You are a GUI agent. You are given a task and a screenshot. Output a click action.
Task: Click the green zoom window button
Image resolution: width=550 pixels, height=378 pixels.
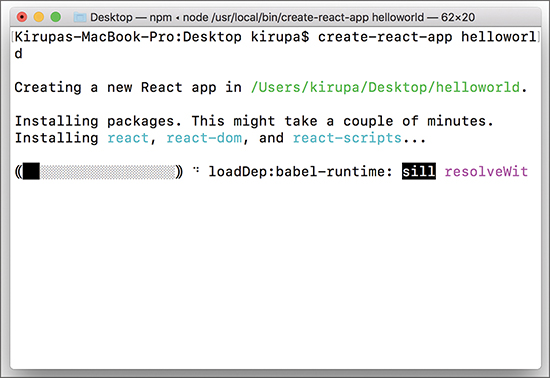click(55, 17)
